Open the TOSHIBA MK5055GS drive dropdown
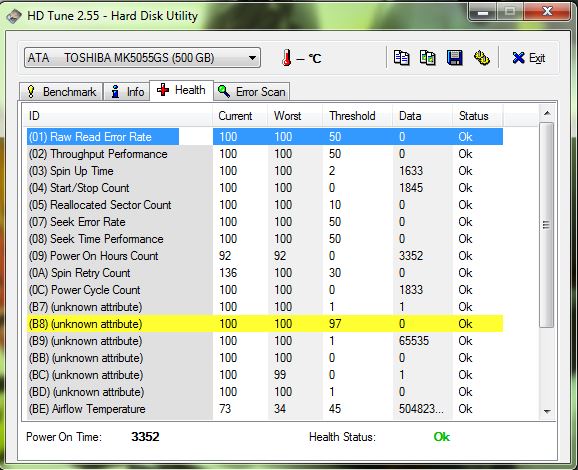 click(x=142, y=58)
